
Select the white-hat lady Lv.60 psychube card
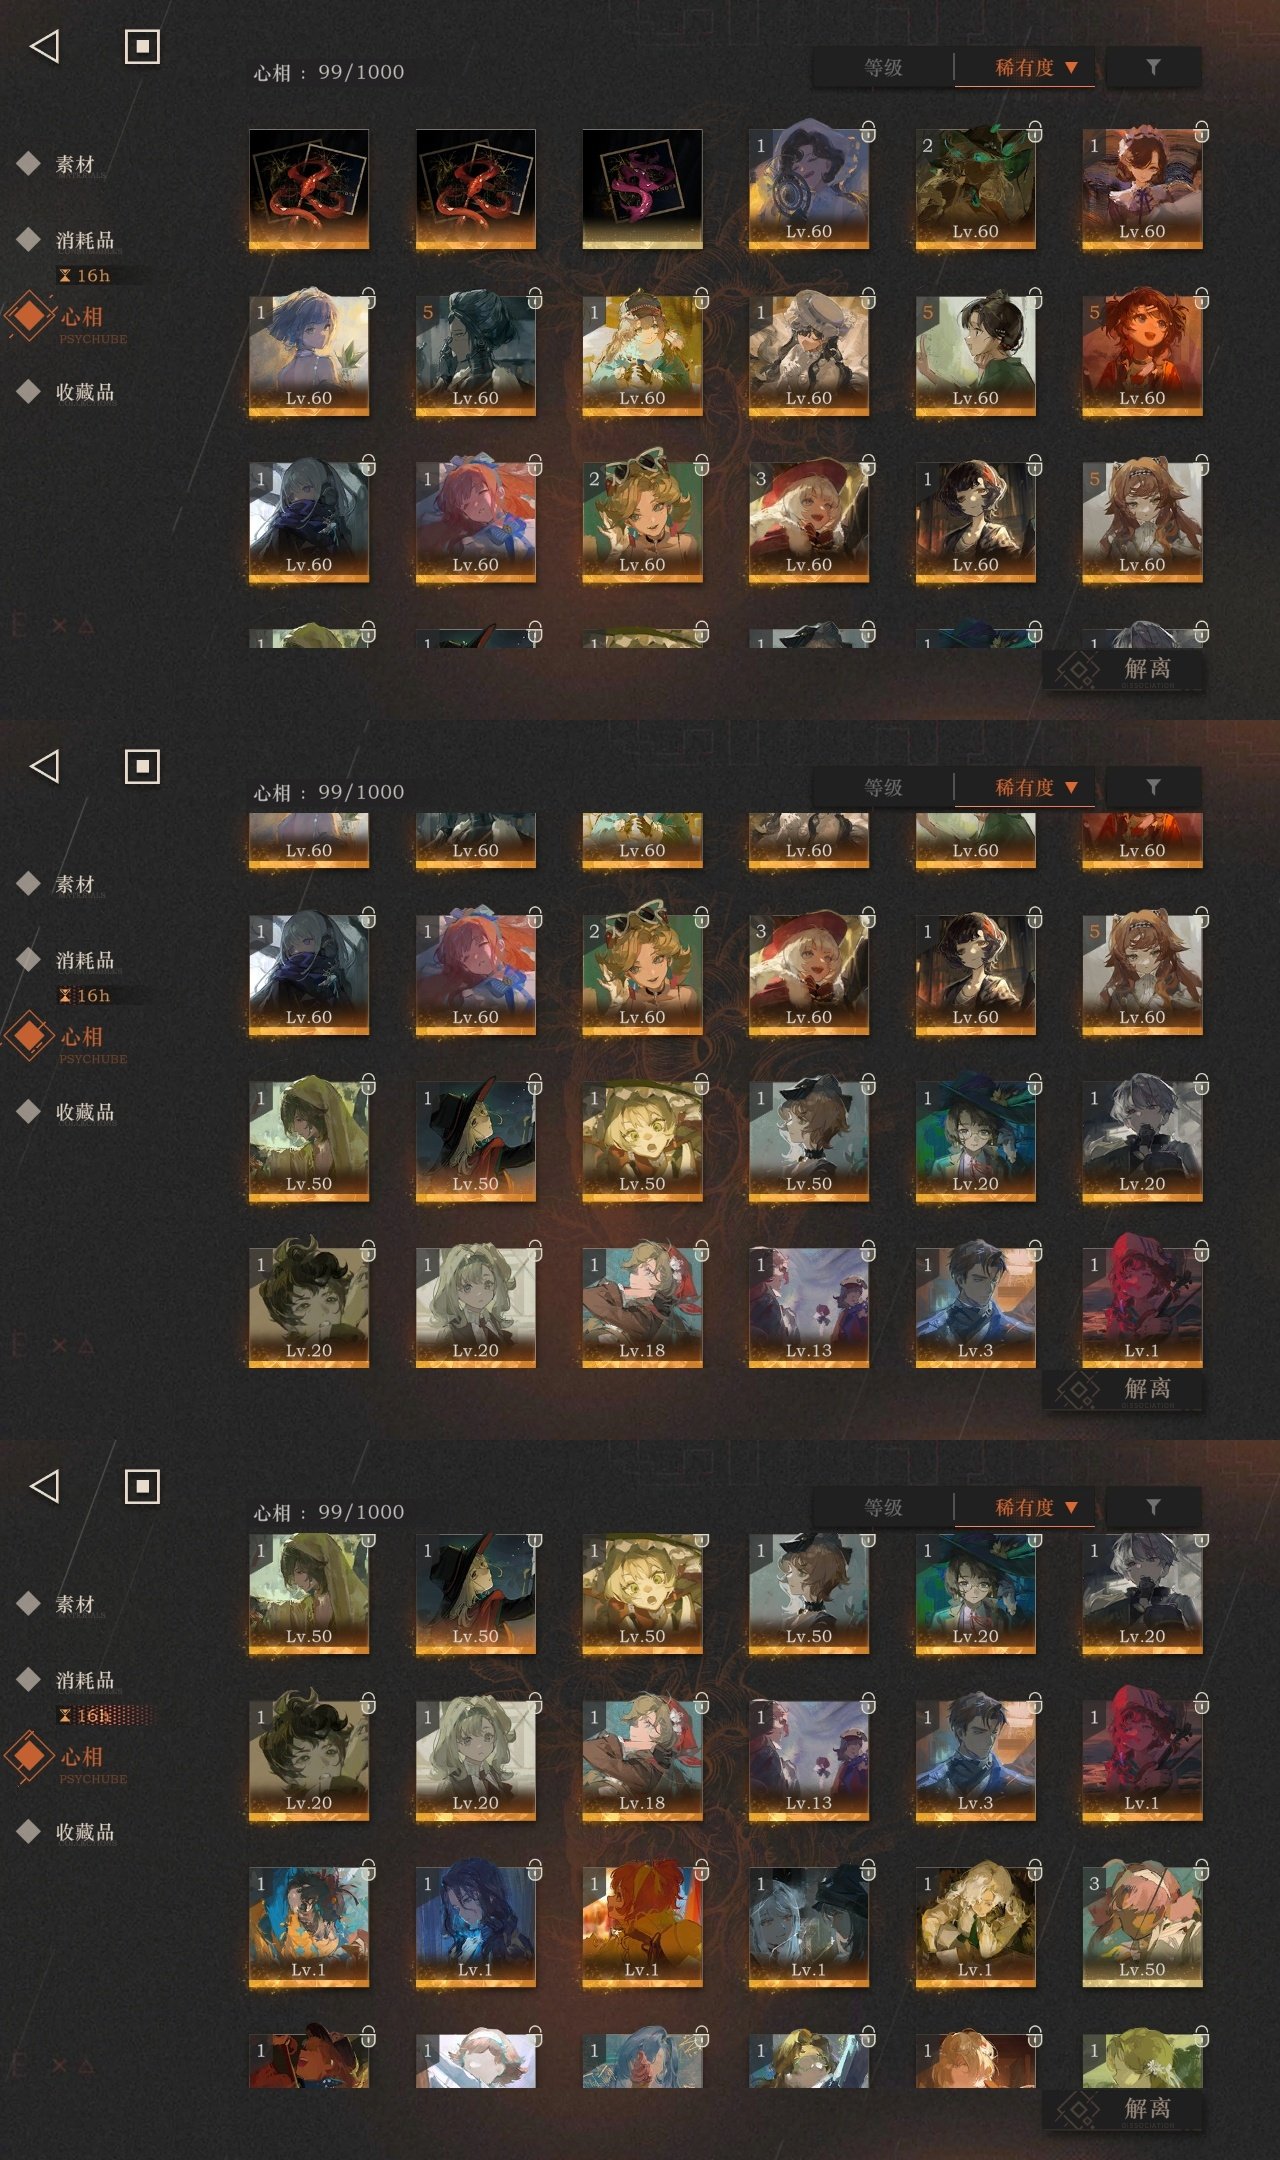point(809,355)
